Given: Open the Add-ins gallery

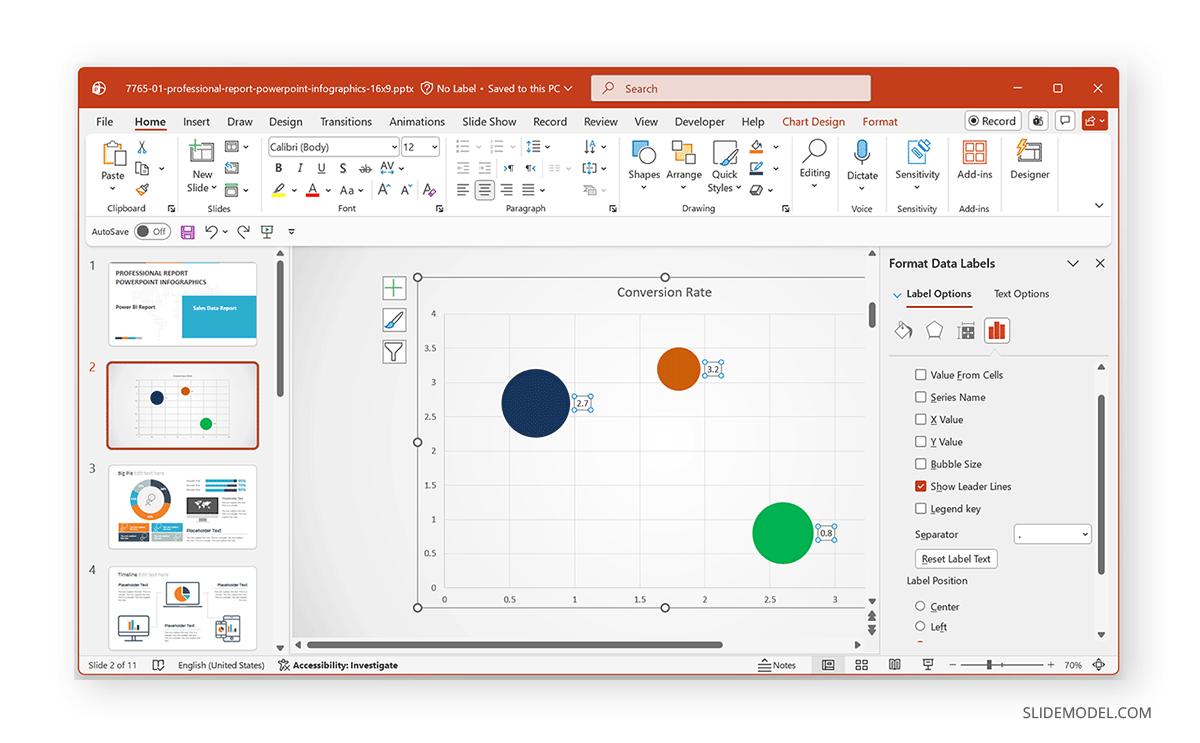Looking at the screenshot, I should click(x=974, y=160).
